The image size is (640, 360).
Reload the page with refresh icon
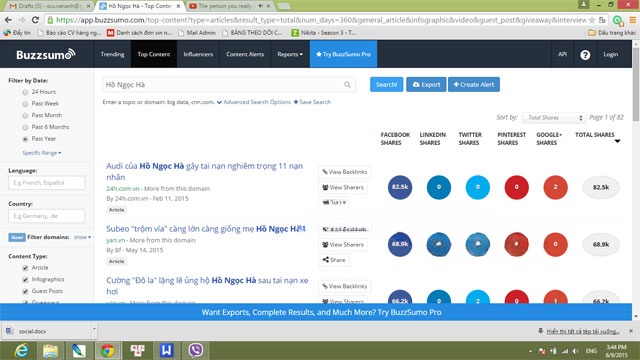point(35,20)
